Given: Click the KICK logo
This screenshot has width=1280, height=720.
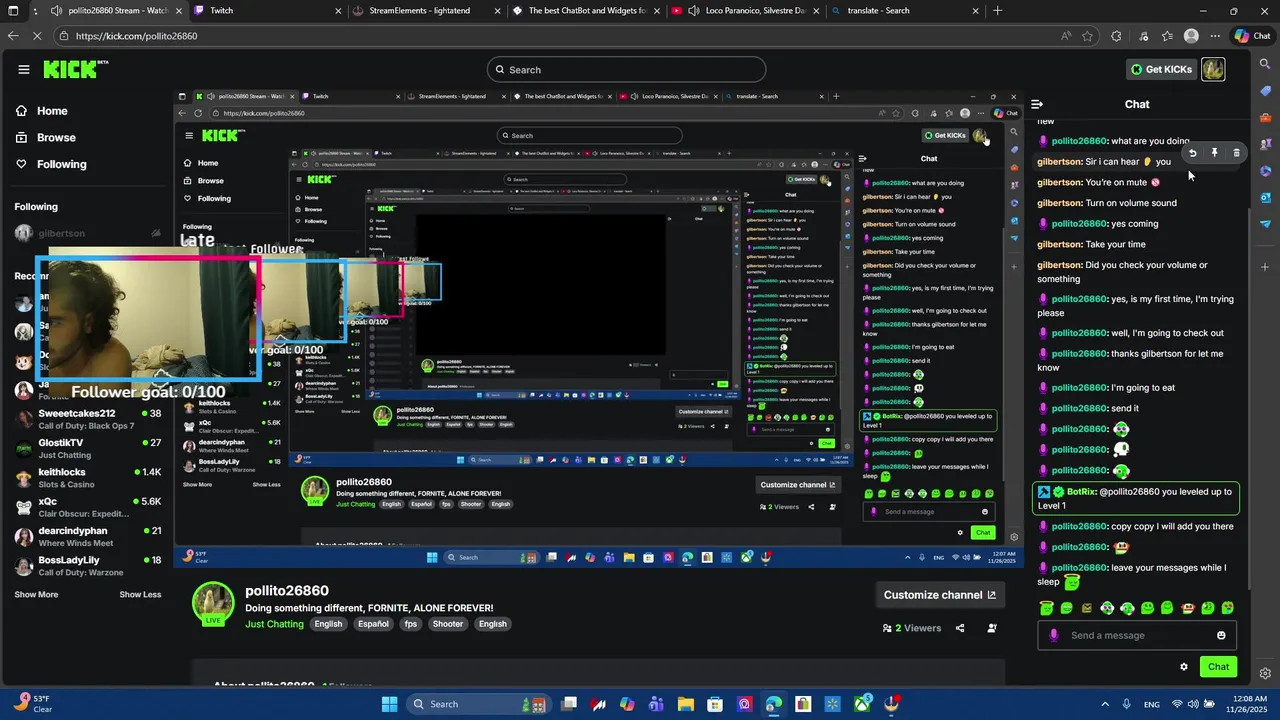Looking at the screenshot, I should [x=75, y=69].
